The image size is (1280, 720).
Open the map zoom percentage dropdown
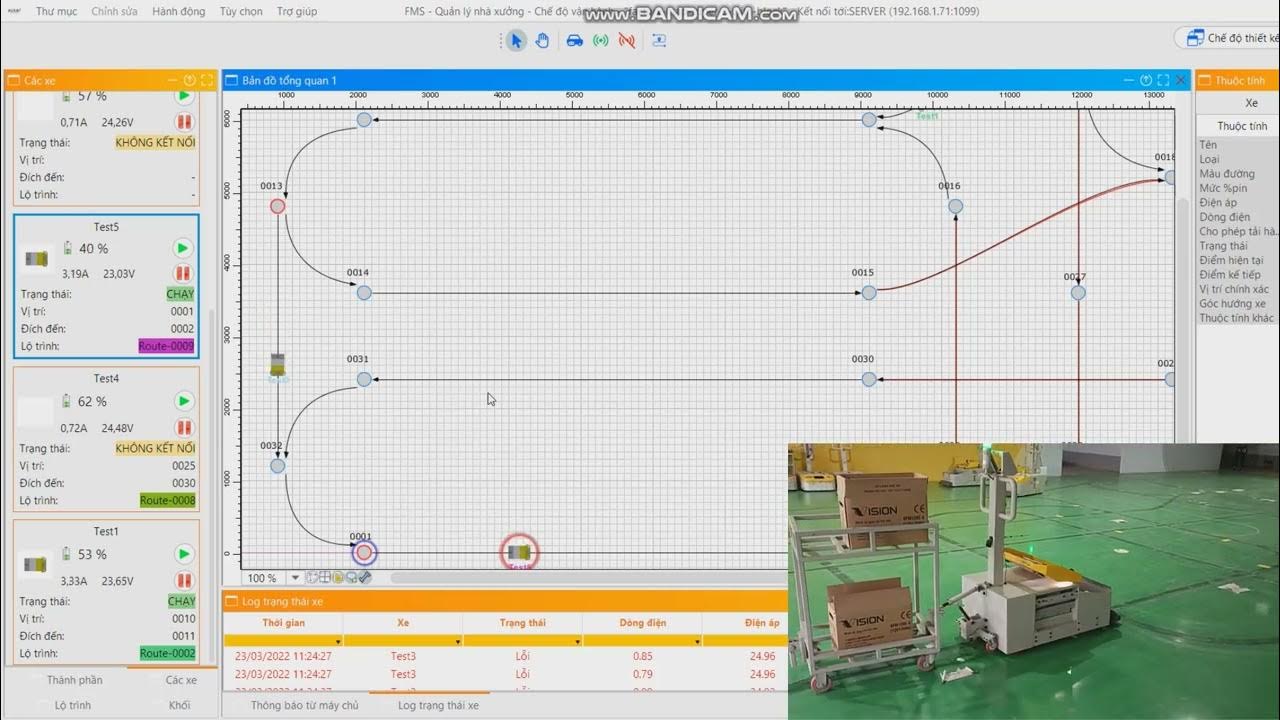[295, 577]
